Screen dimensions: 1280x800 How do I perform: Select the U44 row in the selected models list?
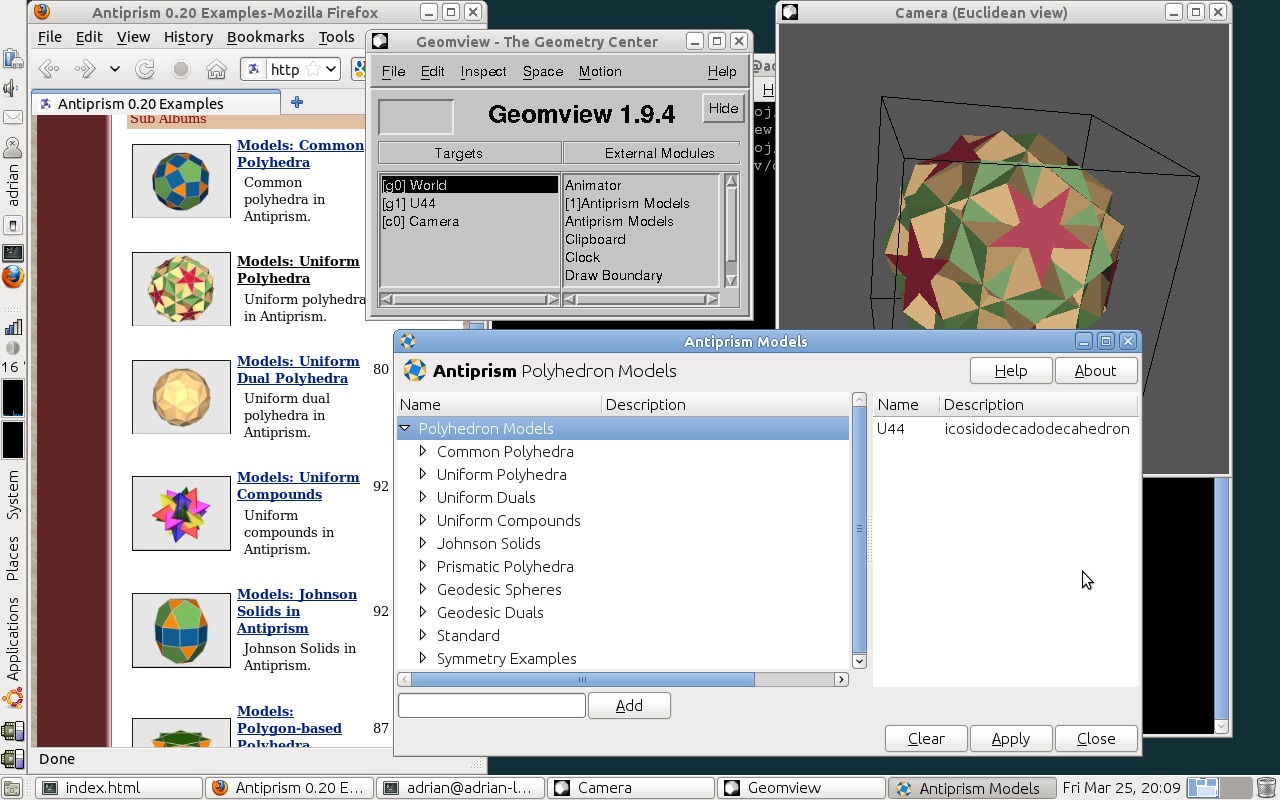pyautogui.click(x=1005, y=428)
